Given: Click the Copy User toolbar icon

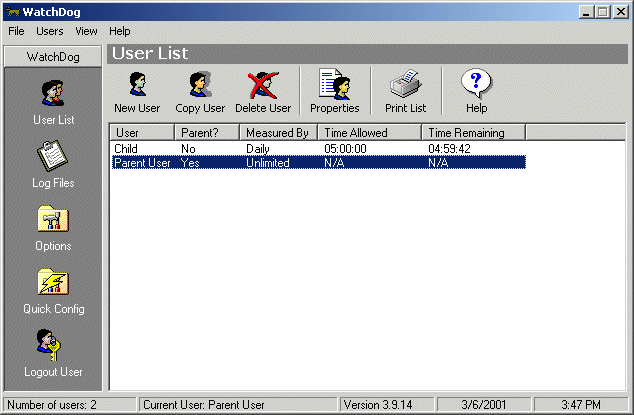Looking at the screenshot, I should (x=201, y=84).
